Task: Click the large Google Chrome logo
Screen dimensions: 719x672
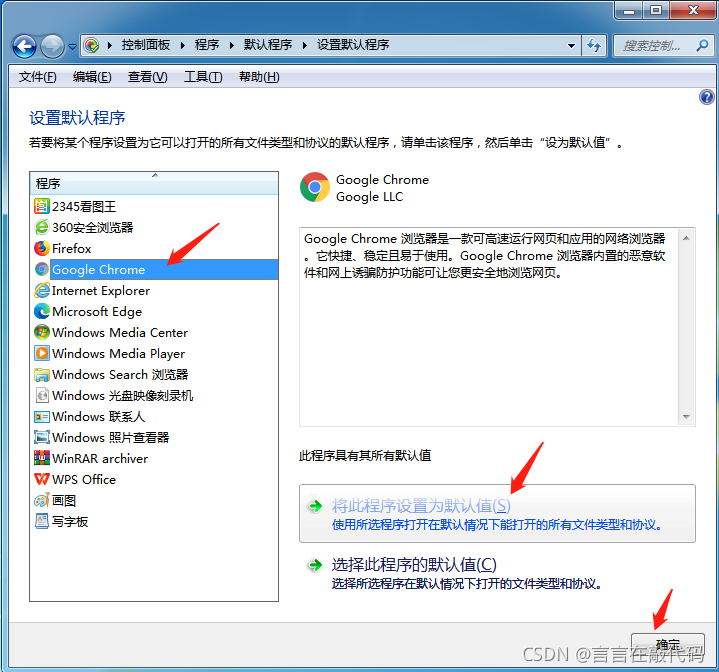Action: coord(315,187)
